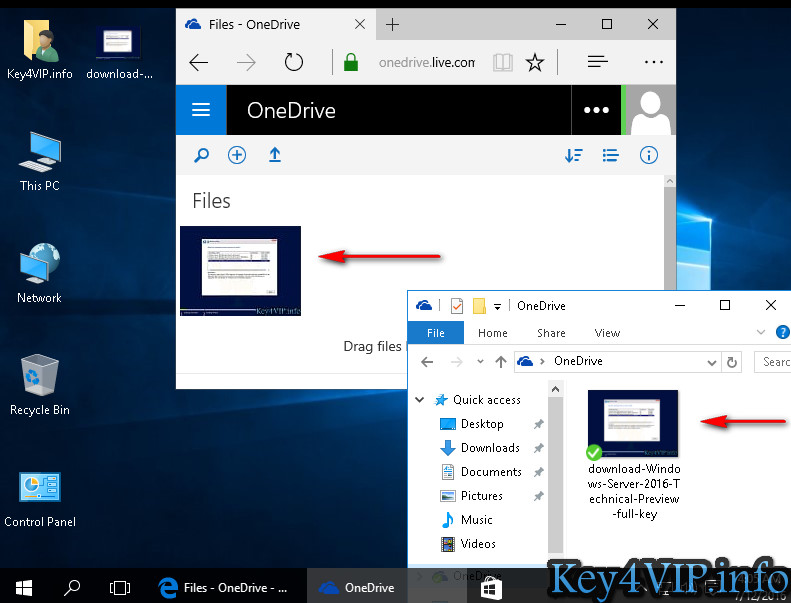Click Properties quick access toolbar icon
The width and height of the screenshot is (791, 603).
click(x=457, y=306)
